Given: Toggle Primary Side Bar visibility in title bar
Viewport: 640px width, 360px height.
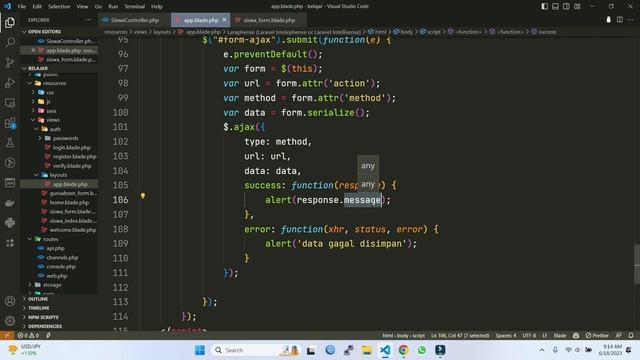Looking at the screenshot, I should 544,6.
